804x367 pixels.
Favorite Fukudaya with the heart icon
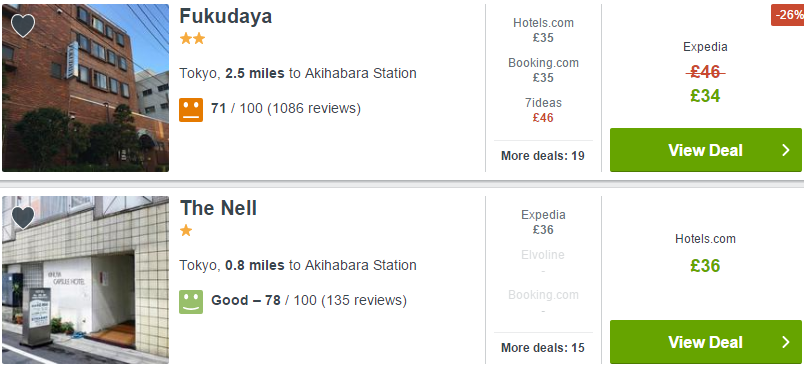pos(23,26)
